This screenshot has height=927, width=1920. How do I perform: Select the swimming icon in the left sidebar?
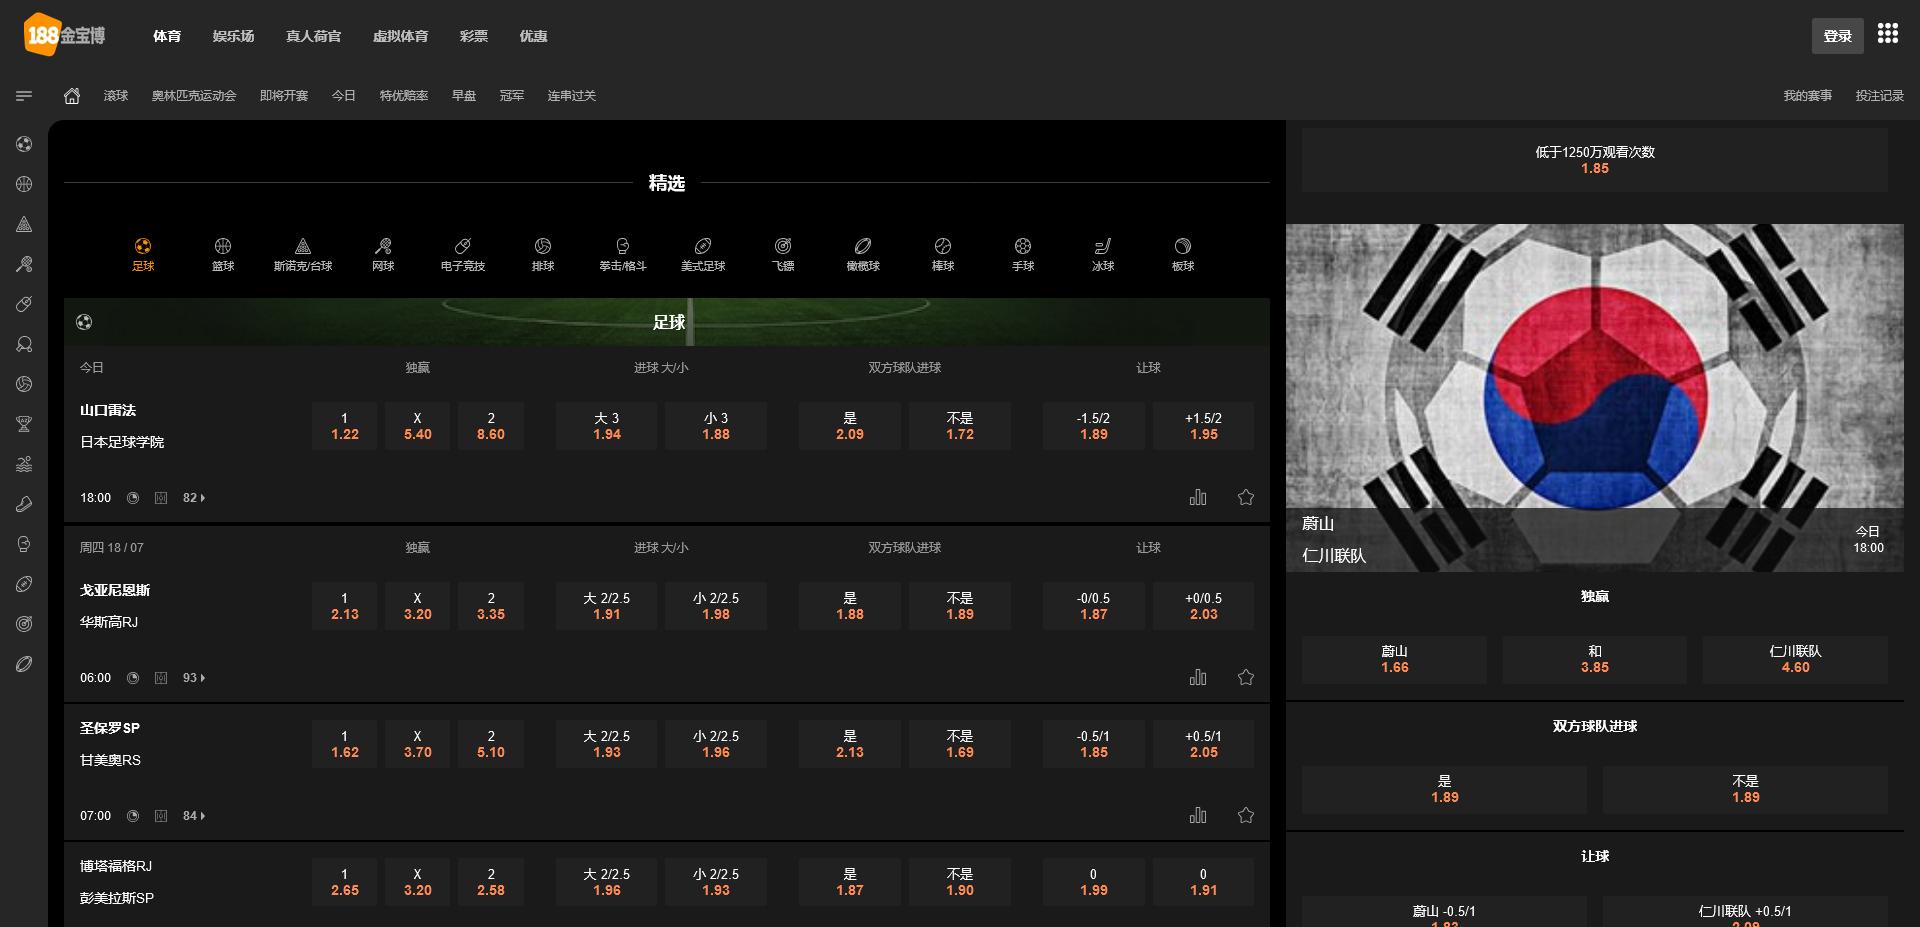pyautogui.click(x=24, y=464)
